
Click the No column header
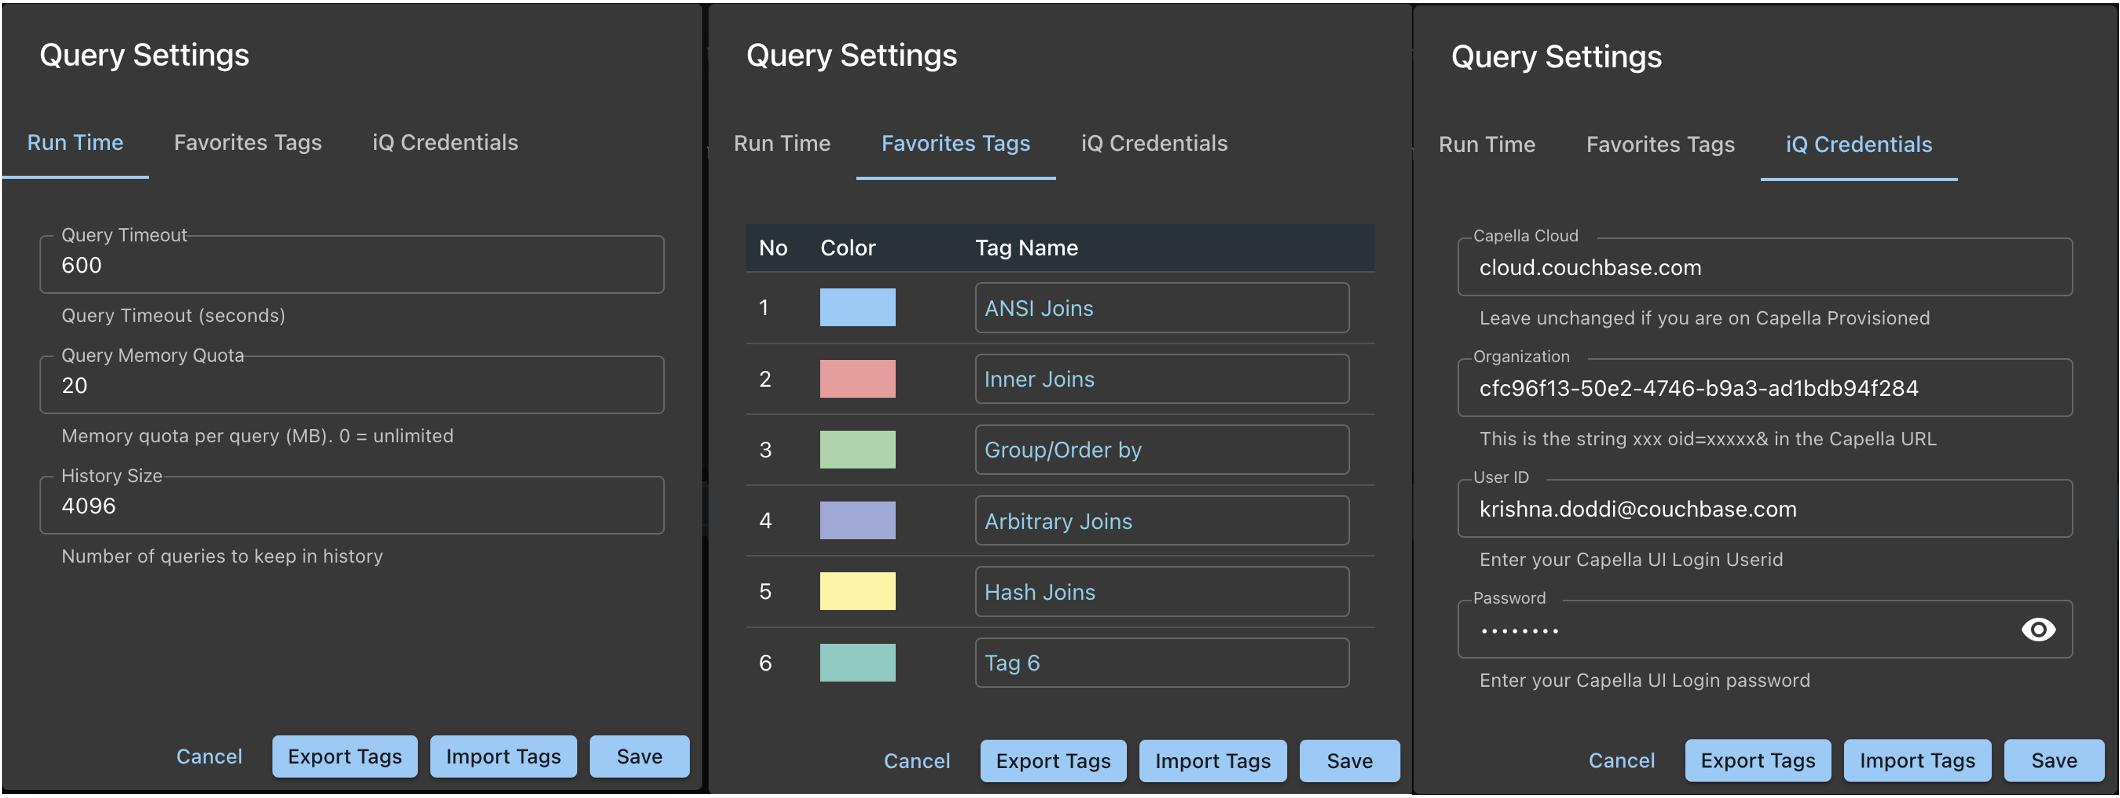(x=773, y=248)
